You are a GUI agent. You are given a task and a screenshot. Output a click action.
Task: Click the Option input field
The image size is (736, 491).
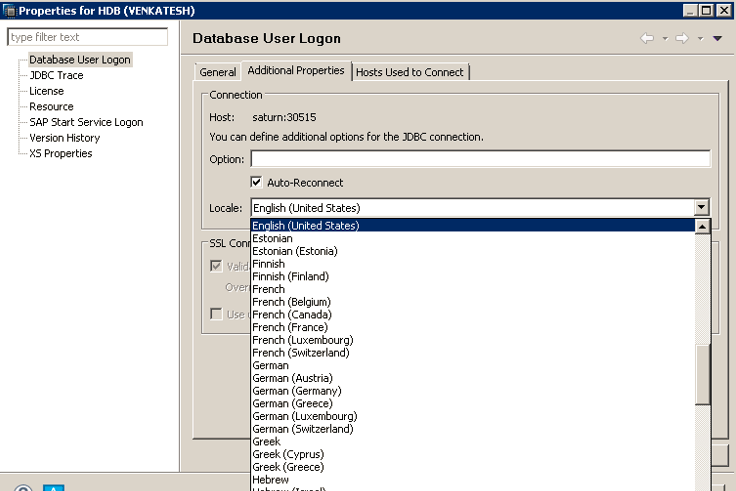(x=480, y=159)
